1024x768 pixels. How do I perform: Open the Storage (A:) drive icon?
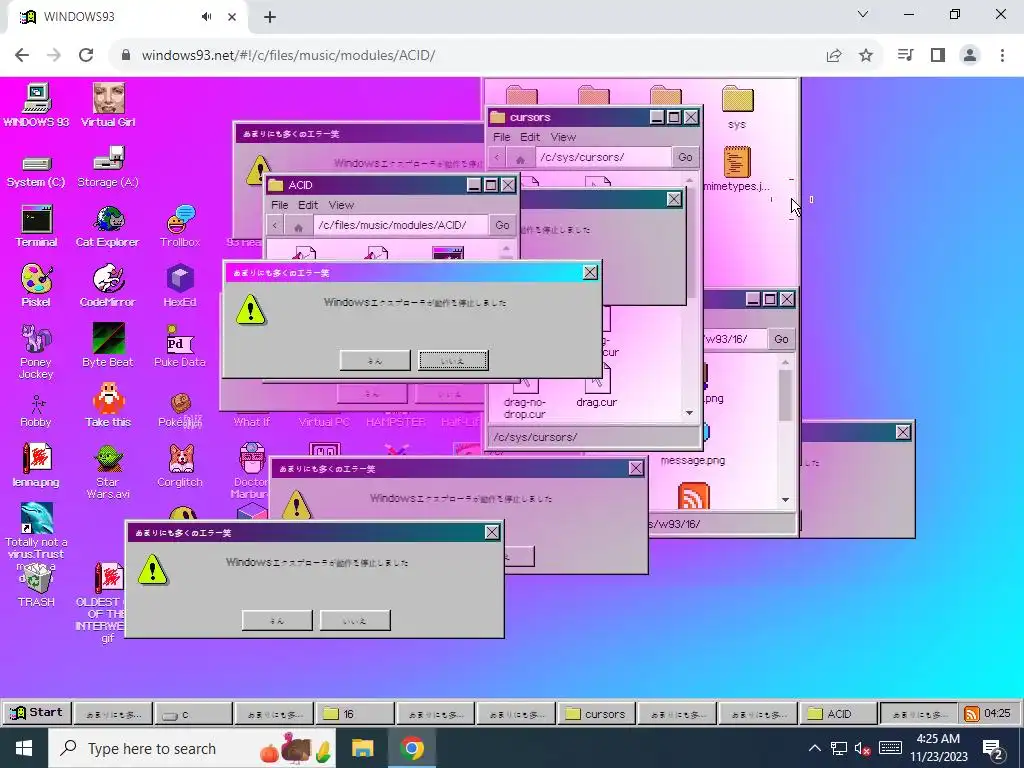pos(108,168)
